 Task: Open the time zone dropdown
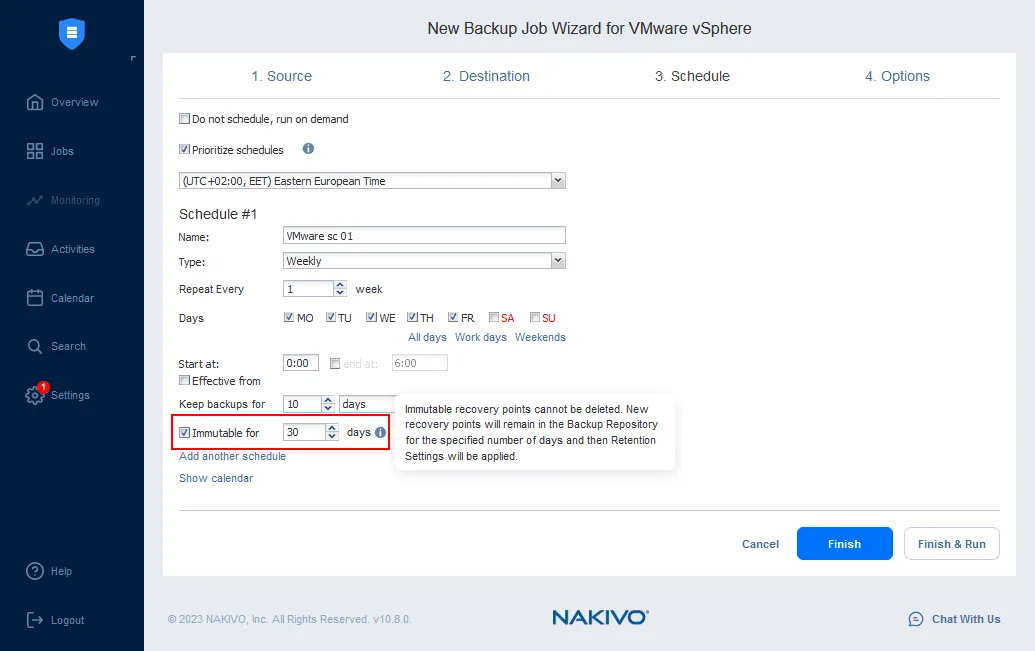[558, 181]
